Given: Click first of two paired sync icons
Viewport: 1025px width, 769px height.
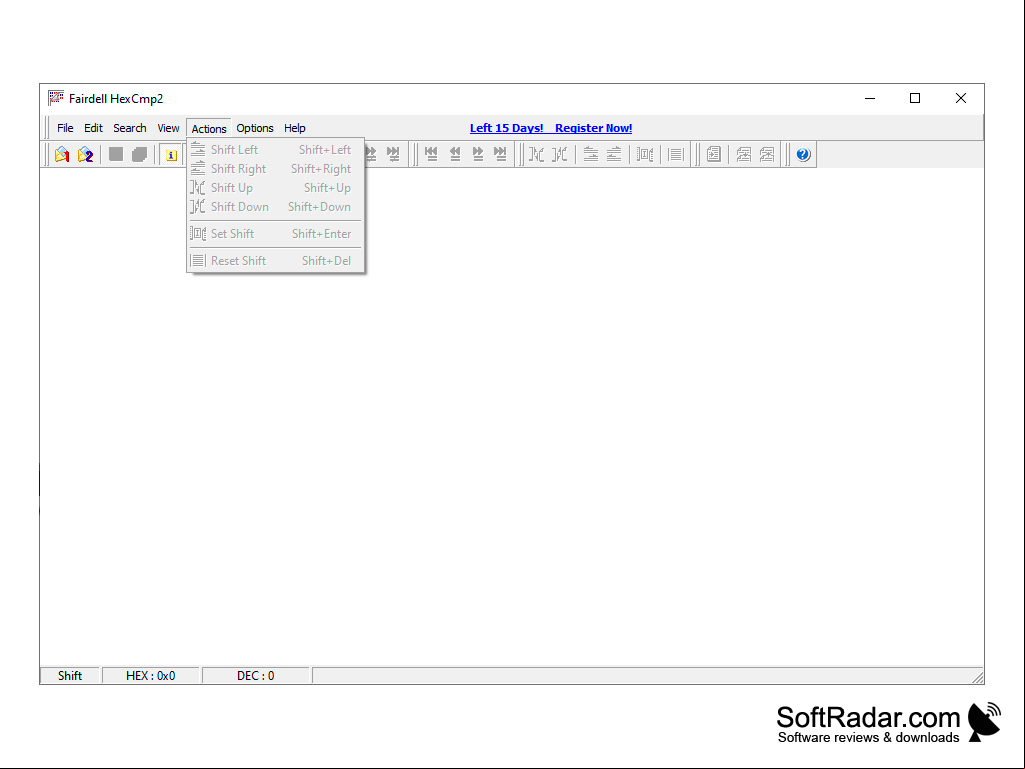Looking at the screenshot, I should [x=744, y=154].
